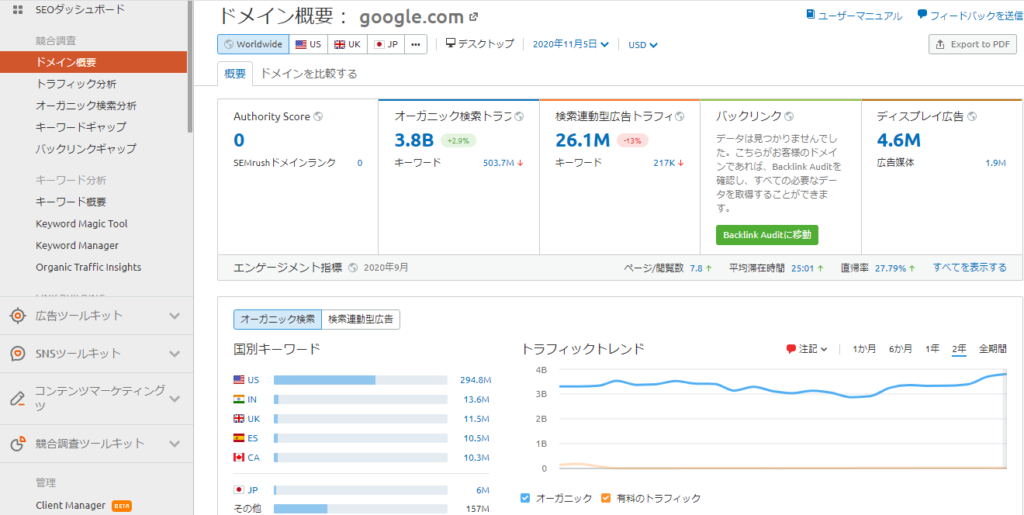
Task: Set trend range to 1年
Action: [933, 349]
